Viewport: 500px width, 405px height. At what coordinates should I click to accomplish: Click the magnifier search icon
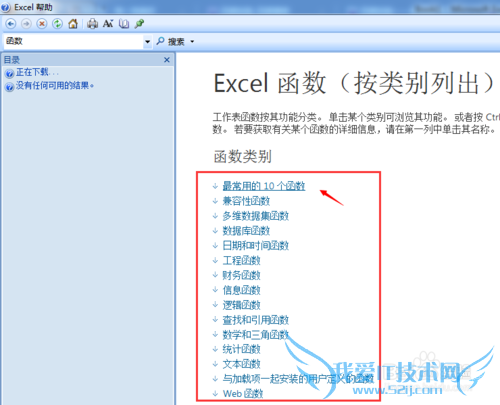tap(160, 41)
